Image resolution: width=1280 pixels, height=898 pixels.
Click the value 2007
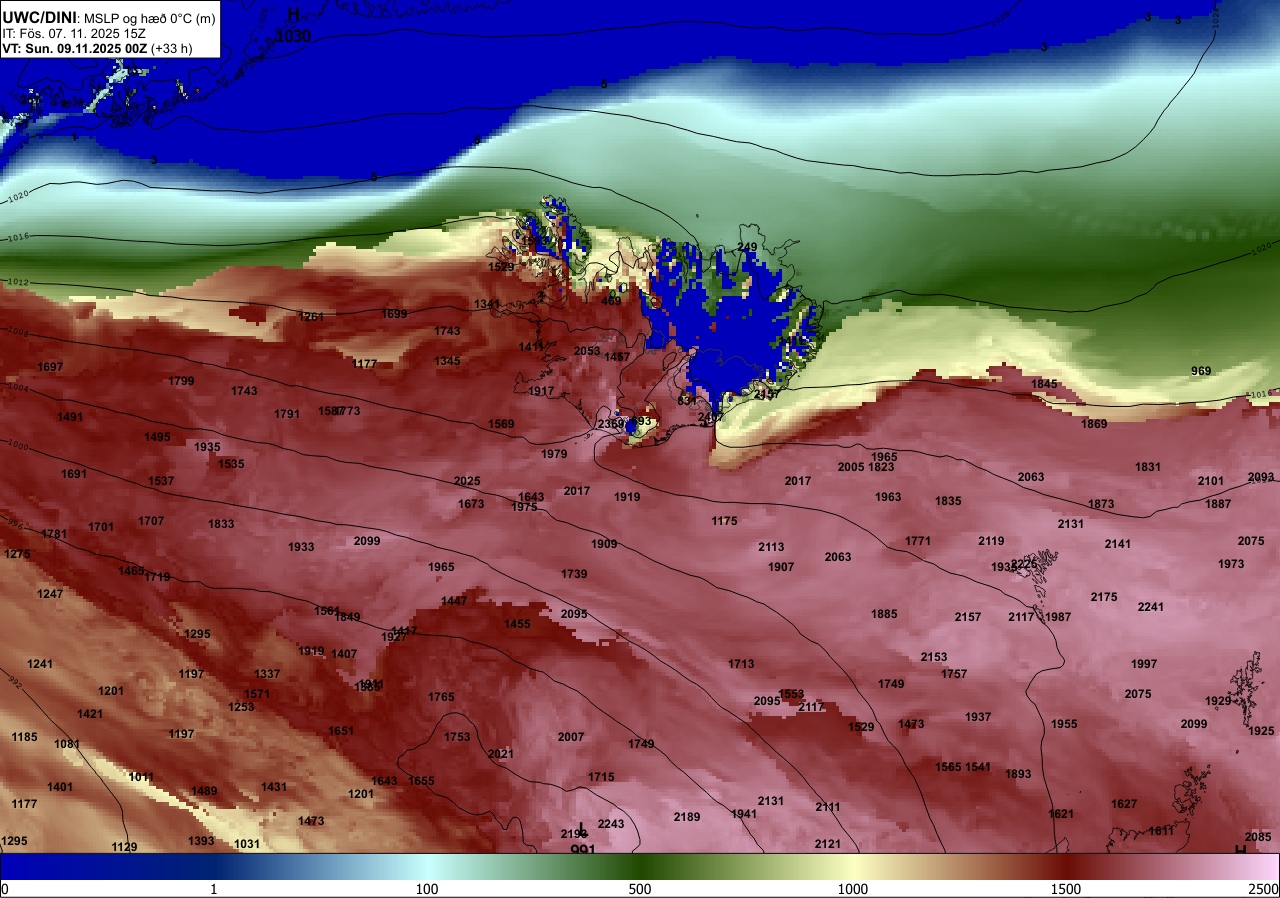tap(571, 737)
